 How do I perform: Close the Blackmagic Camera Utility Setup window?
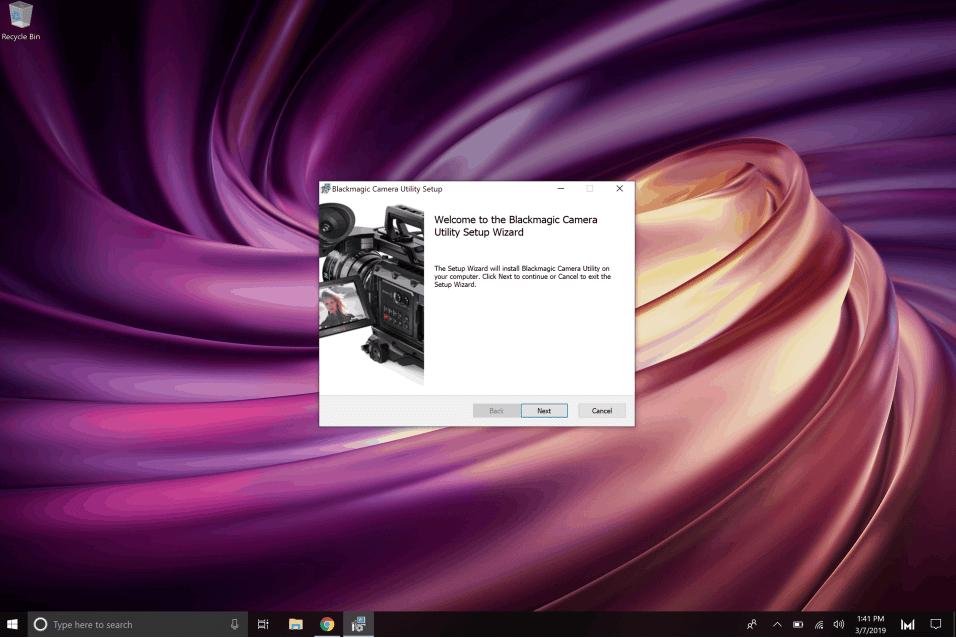619,188
